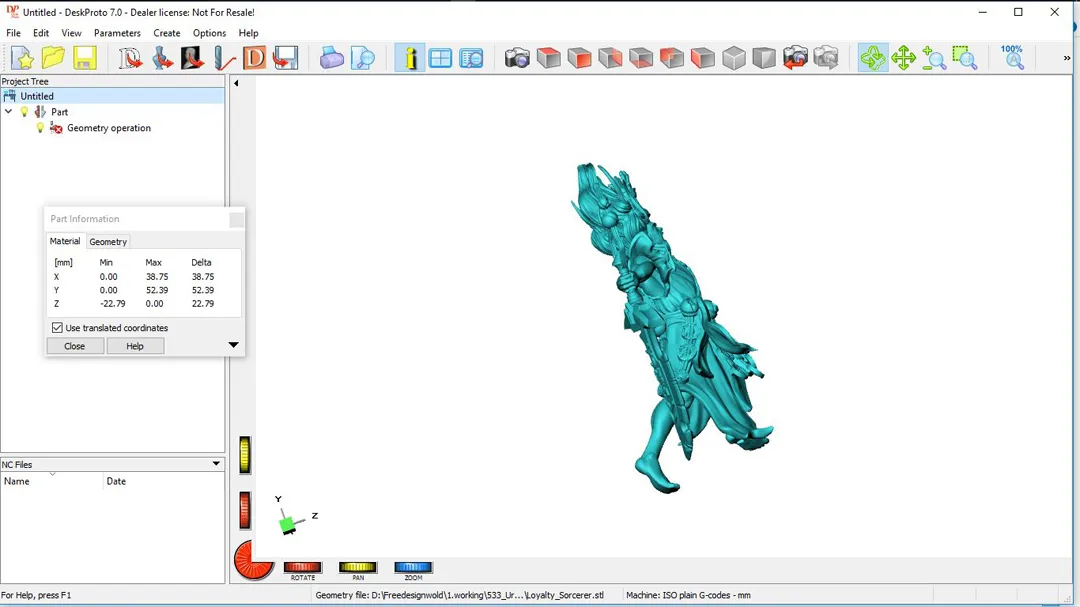Toggle Geometry operation visibility light bulb
The image size is (1080, 607).
pos(40,127)
